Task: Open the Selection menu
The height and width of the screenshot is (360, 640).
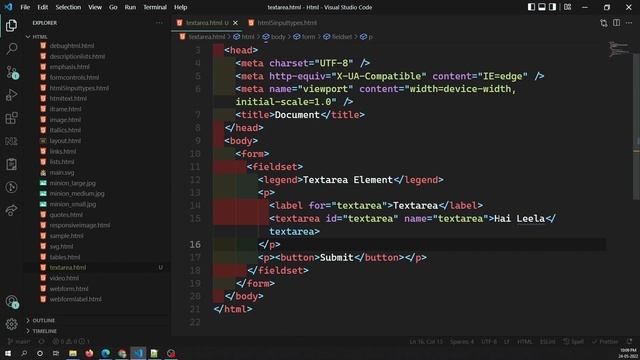Action: [68, 7]
